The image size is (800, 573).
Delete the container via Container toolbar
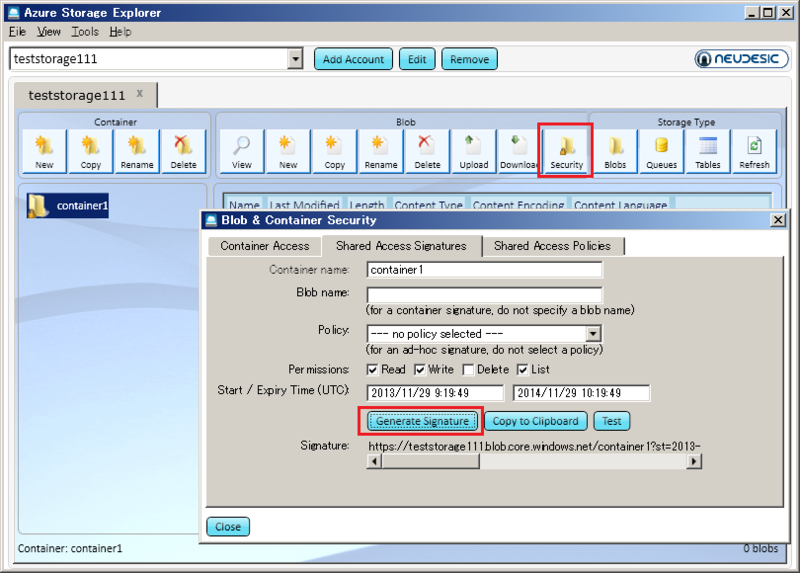click(x=183, y=152)
